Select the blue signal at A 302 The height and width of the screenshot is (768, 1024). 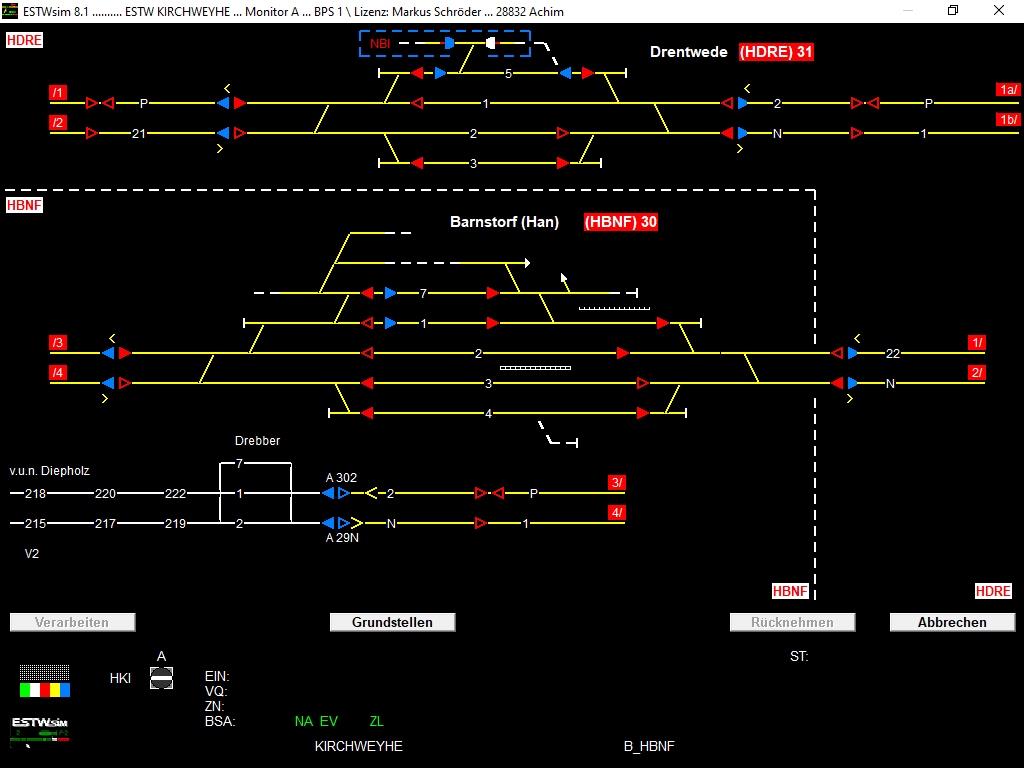(x=328, y=493)
